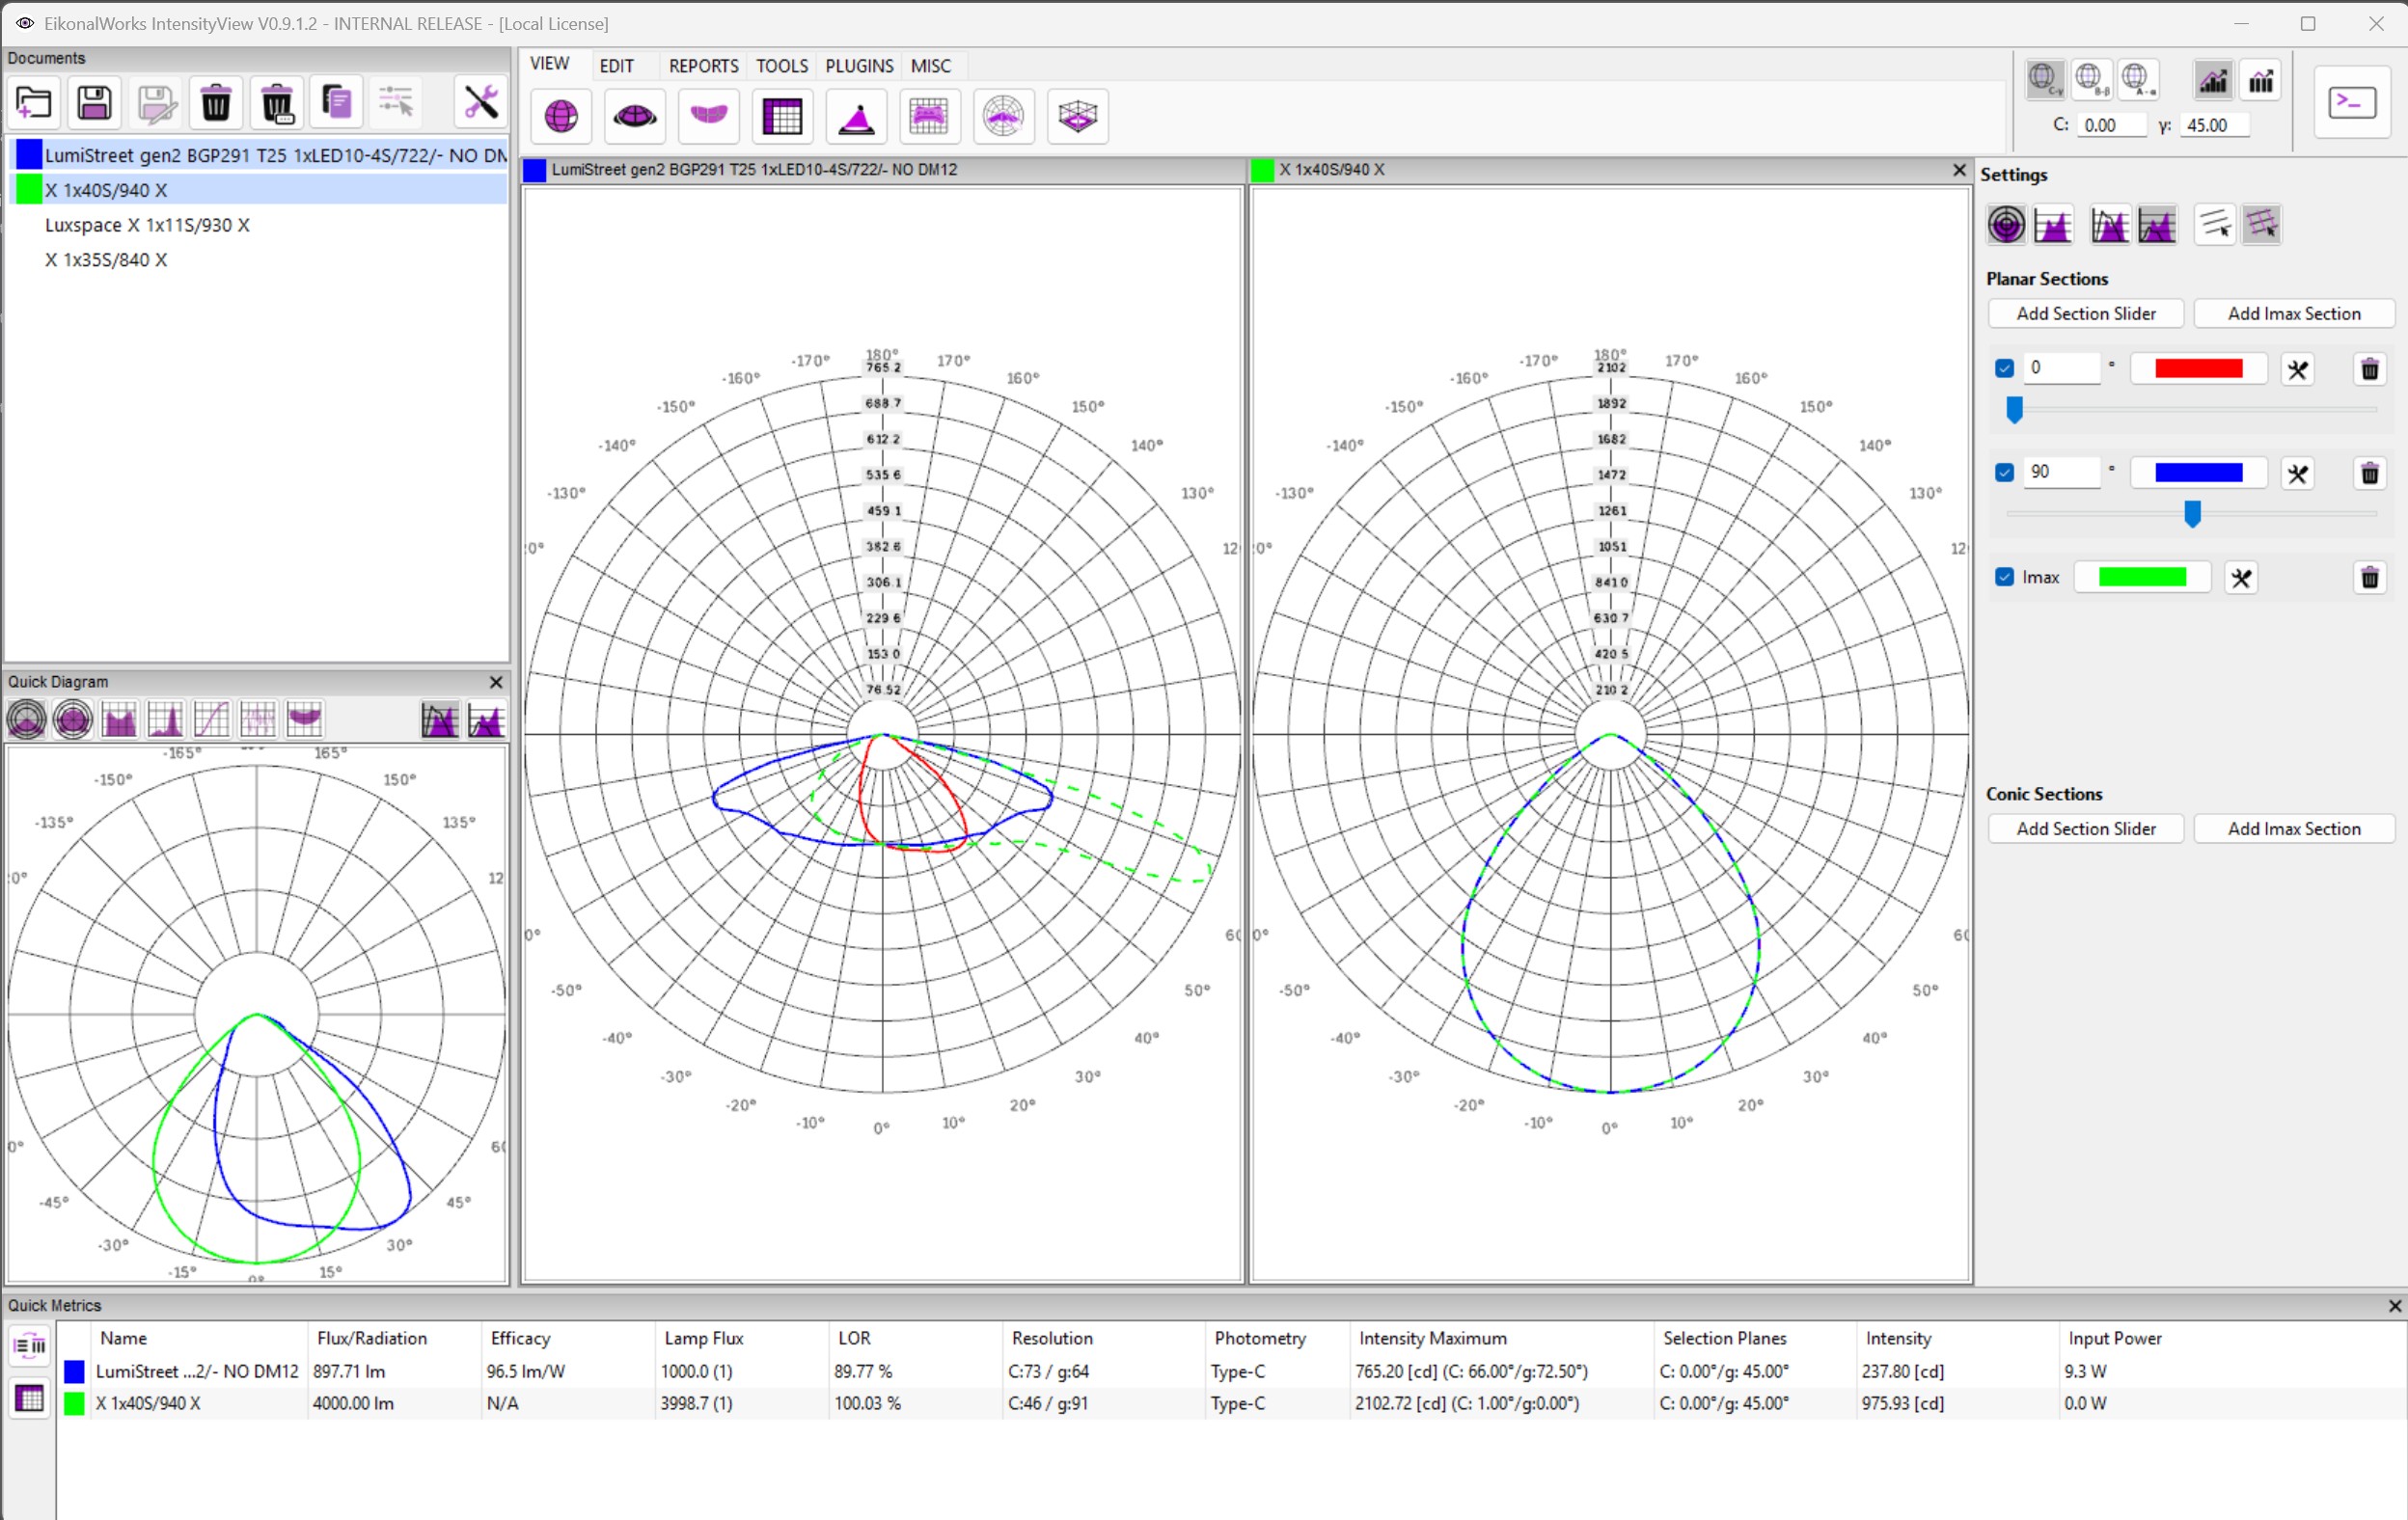2408x1520 pixels.
Task: Click the cumulative S-curve icon in Quick Diagram
Action: [211, 719]
